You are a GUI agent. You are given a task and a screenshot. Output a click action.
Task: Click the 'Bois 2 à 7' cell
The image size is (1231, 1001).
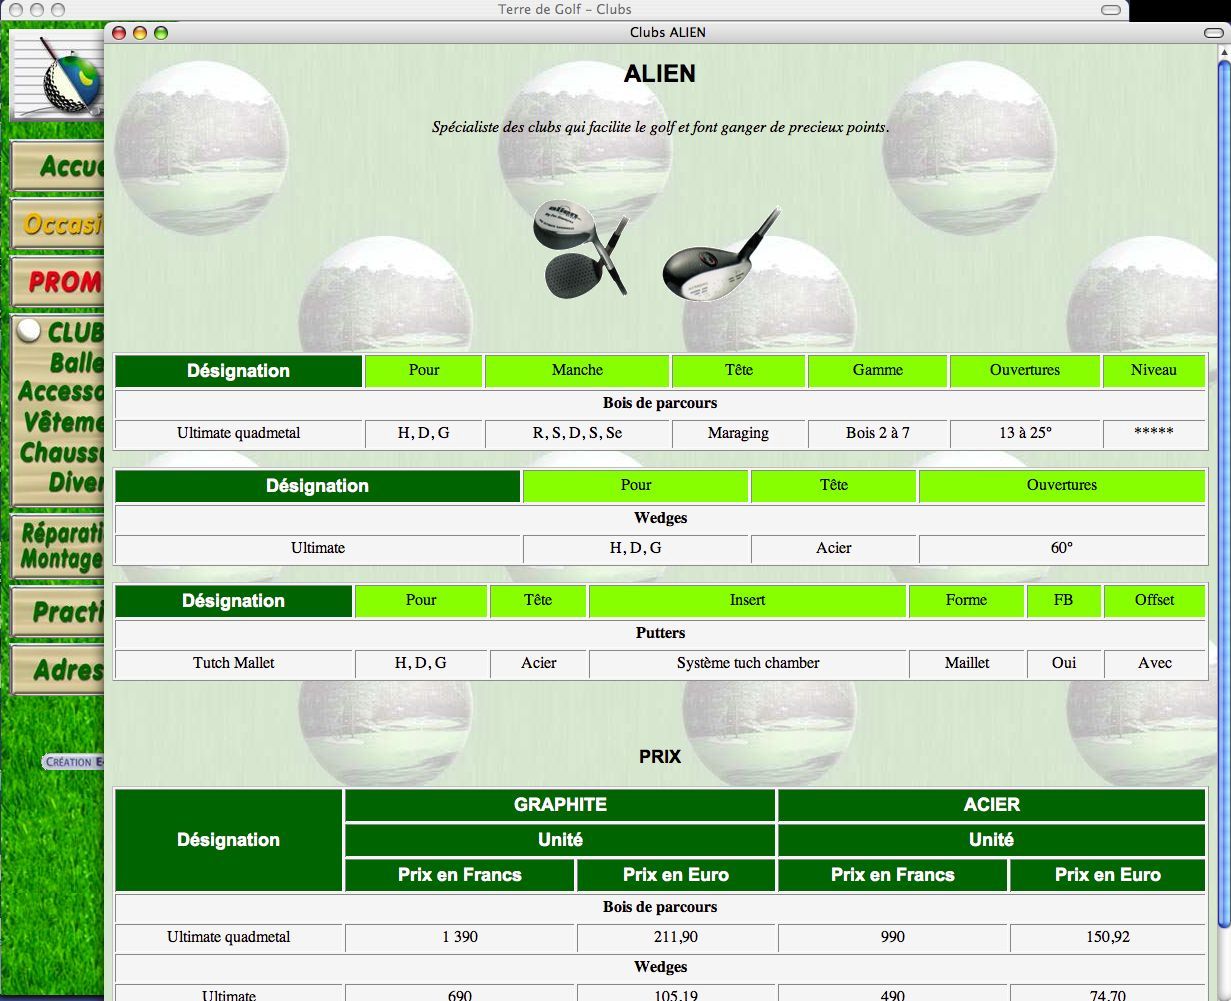[x=877, y=434]
